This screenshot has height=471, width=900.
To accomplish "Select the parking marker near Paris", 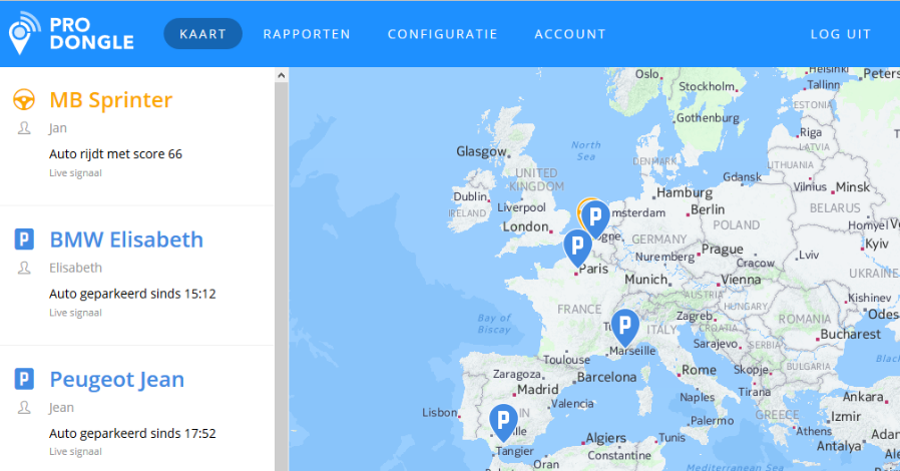I will click(577, 245).
